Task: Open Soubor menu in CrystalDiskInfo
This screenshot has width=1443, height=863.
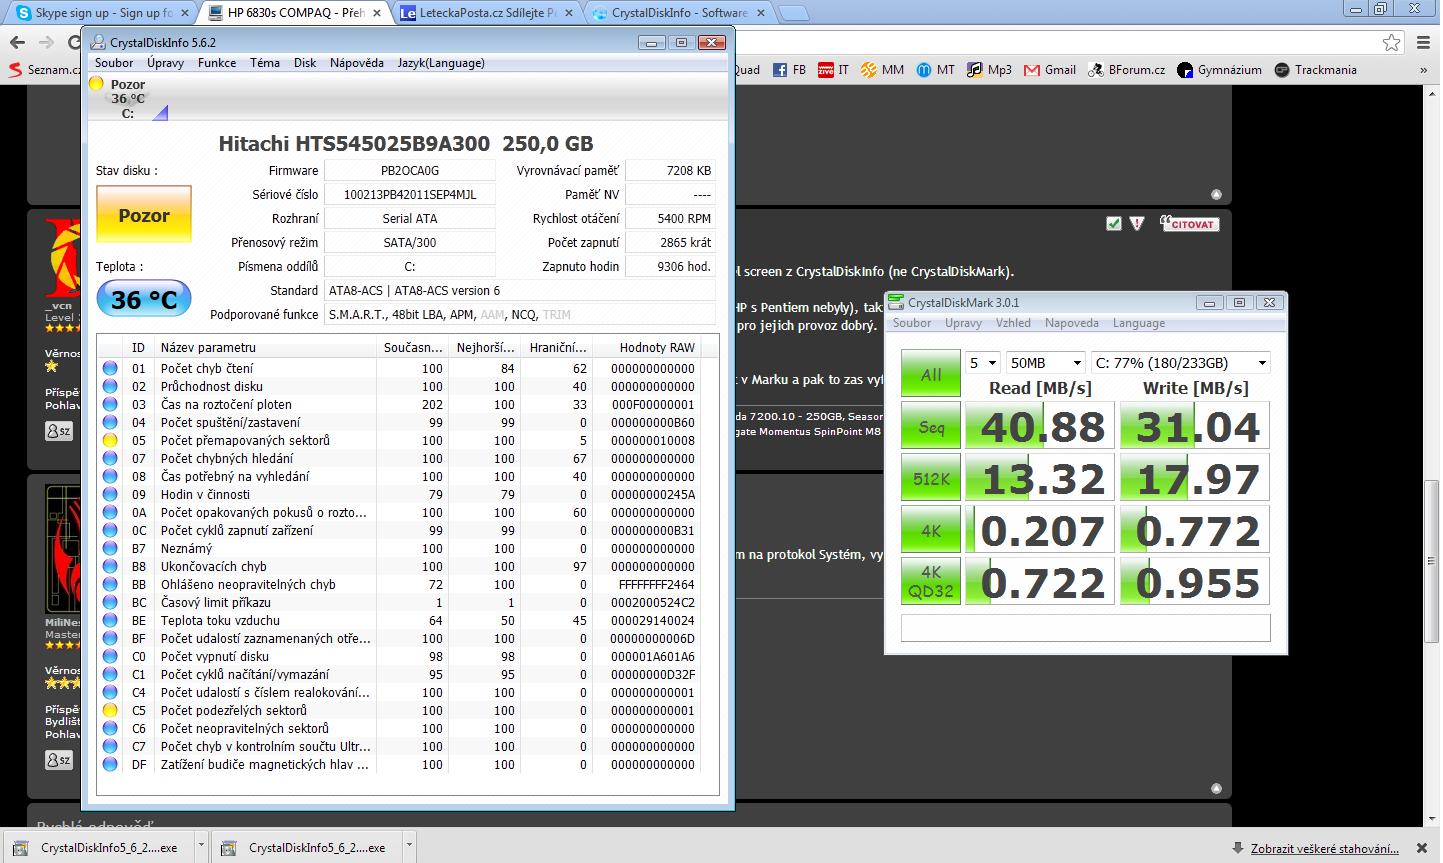Action: (114, 63)
